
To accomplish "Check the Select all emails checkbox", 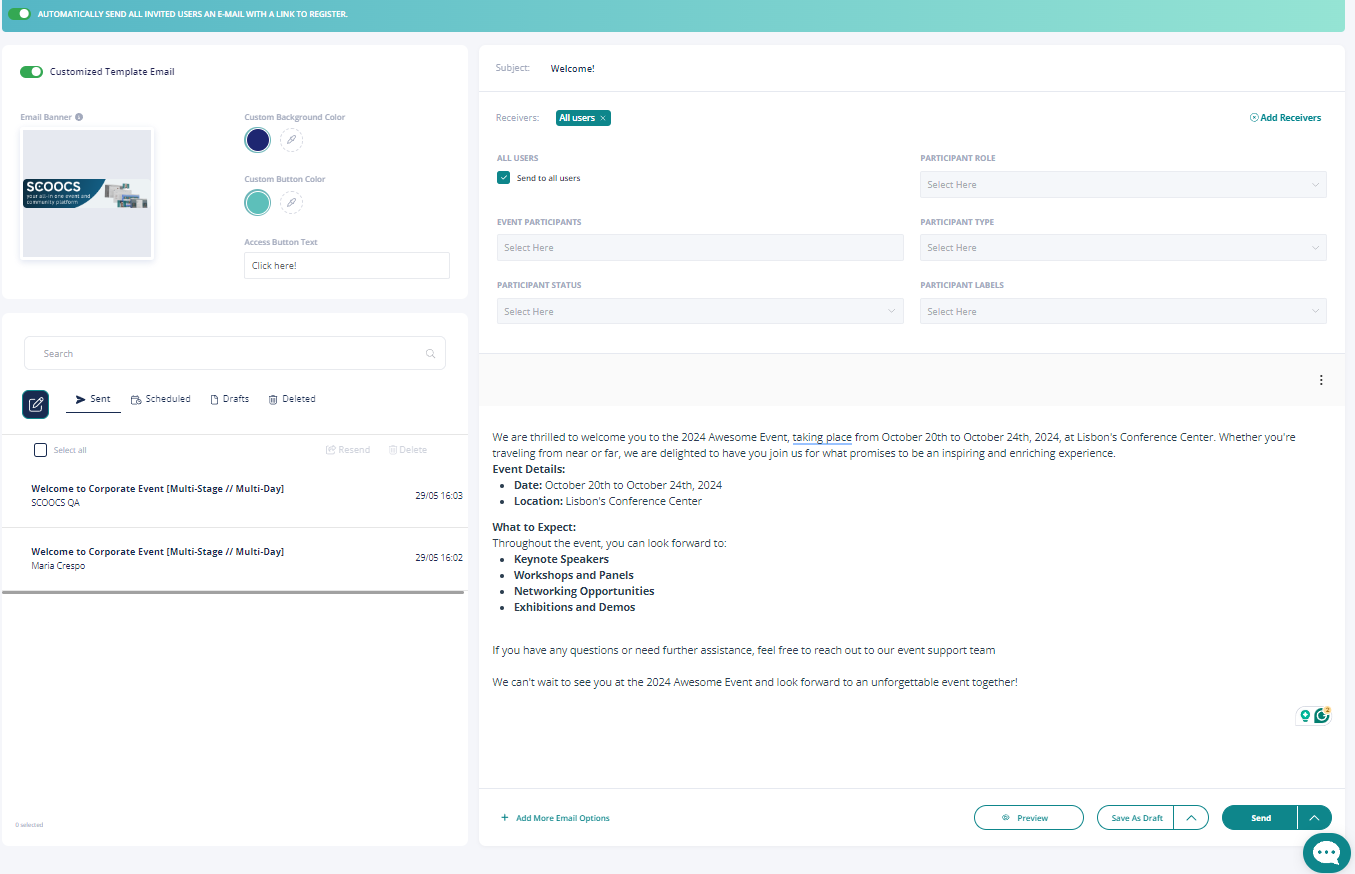I will tap(40, 450).
